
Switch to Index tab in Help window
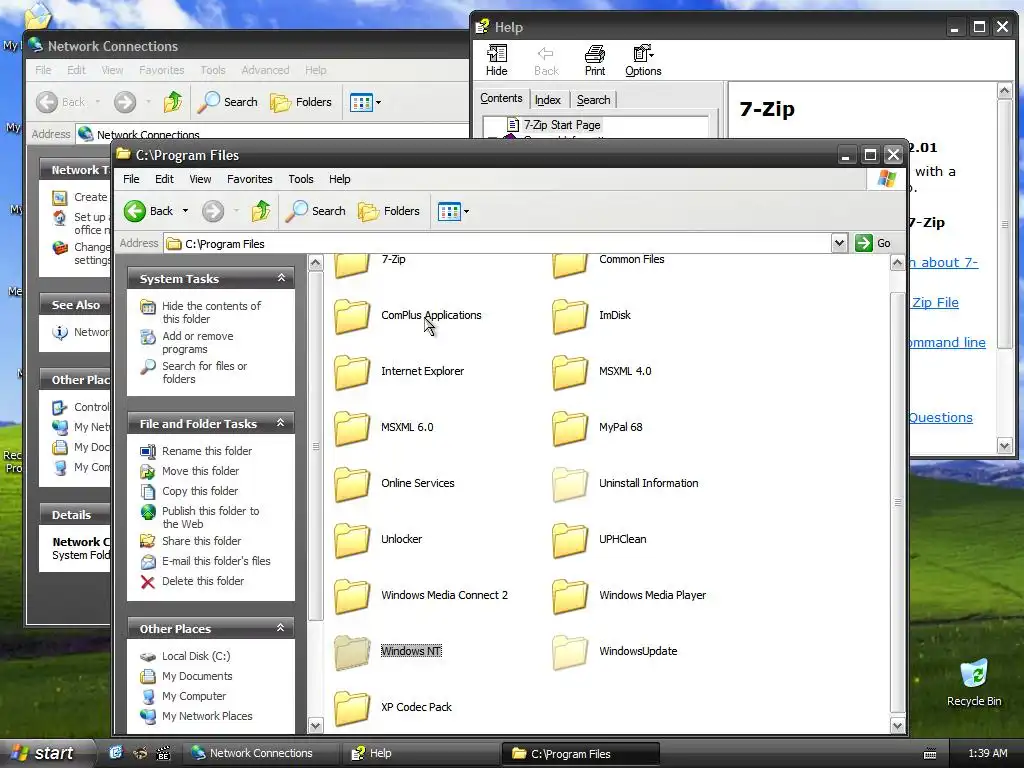click(x=548, y=100)
